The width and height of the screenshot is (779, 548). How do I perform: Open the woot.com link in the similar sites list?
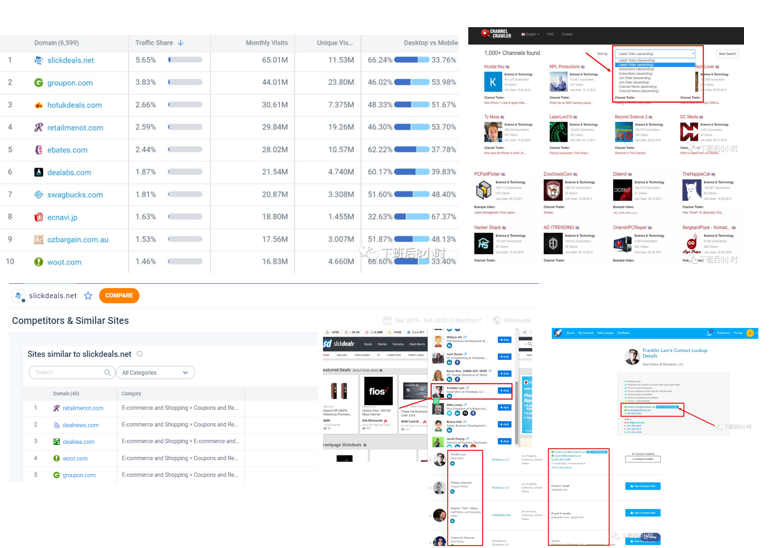click(x=75, y=459)
